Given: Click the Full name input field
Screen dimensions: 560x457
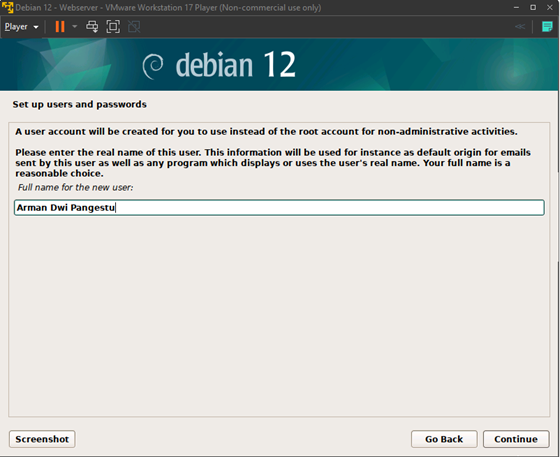Looking at the screenshot, I should tap(279, 207).
